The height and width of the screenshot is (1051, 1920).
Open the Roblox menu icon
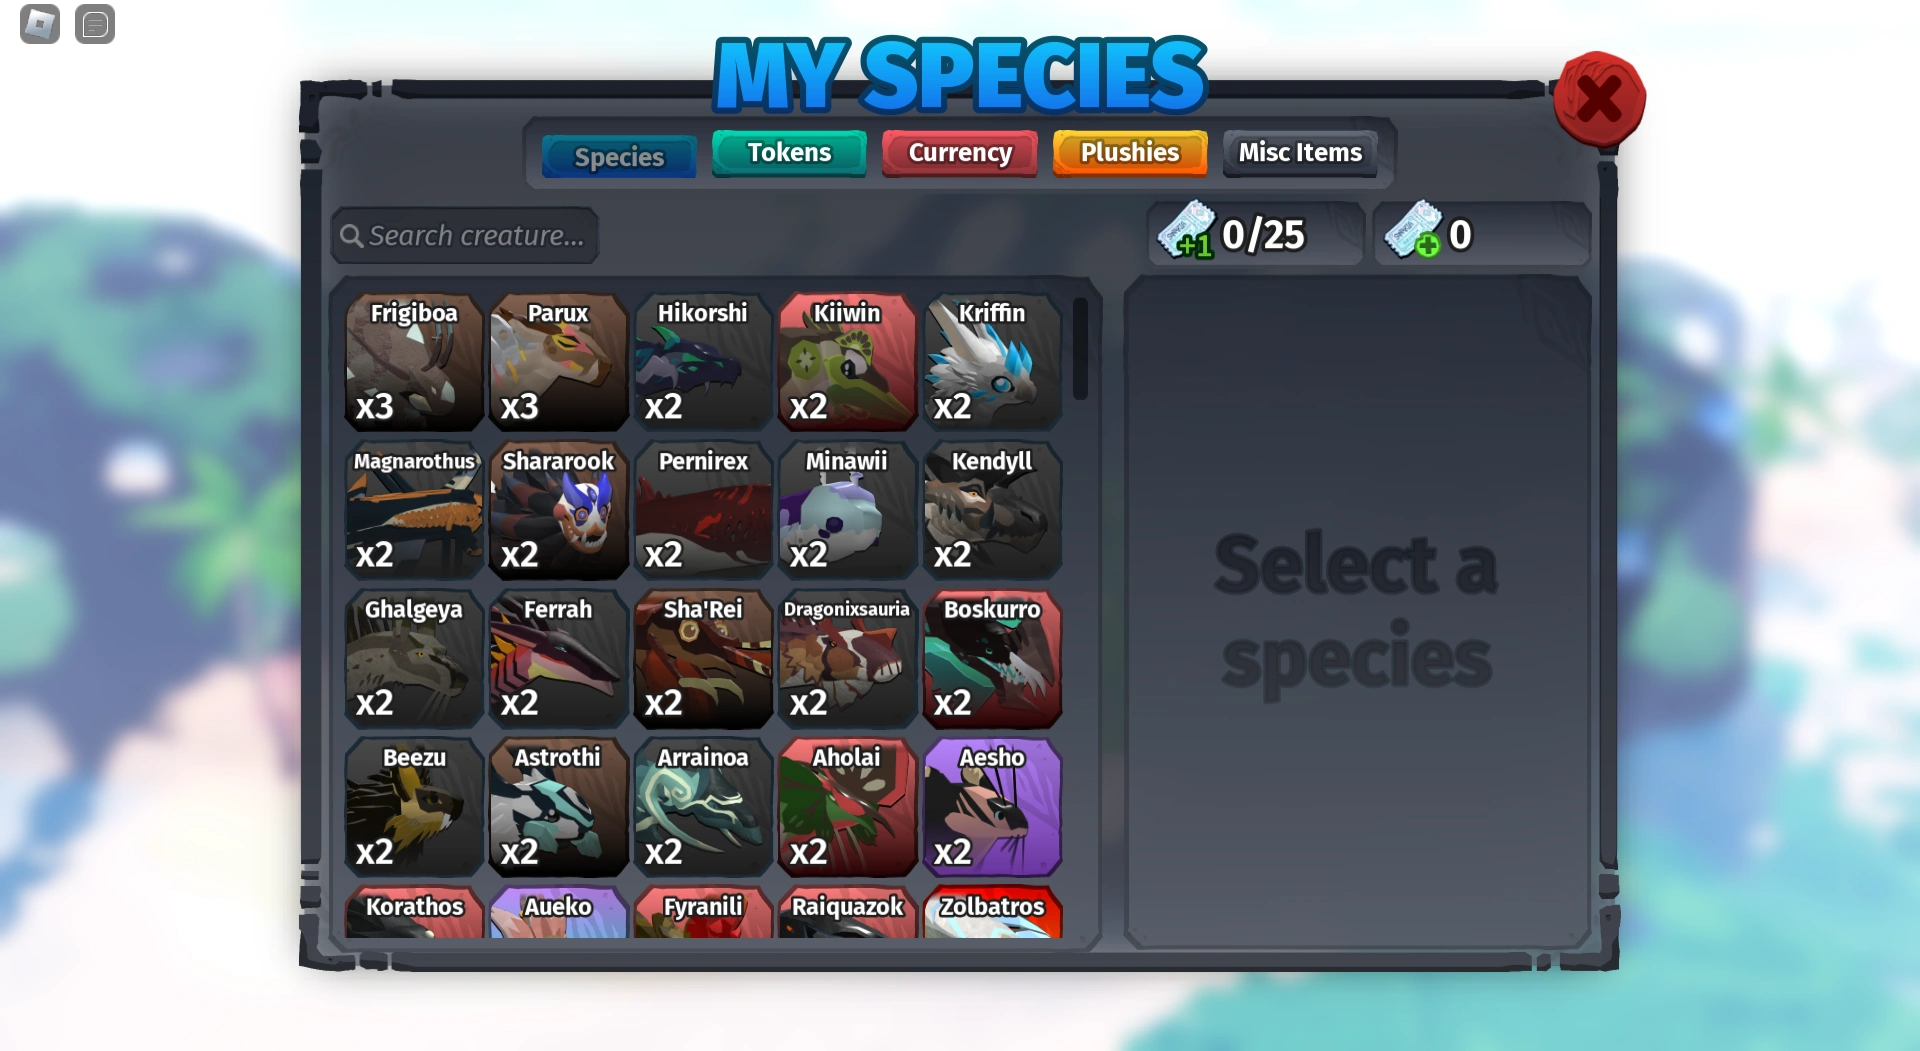tap(40, 24)
